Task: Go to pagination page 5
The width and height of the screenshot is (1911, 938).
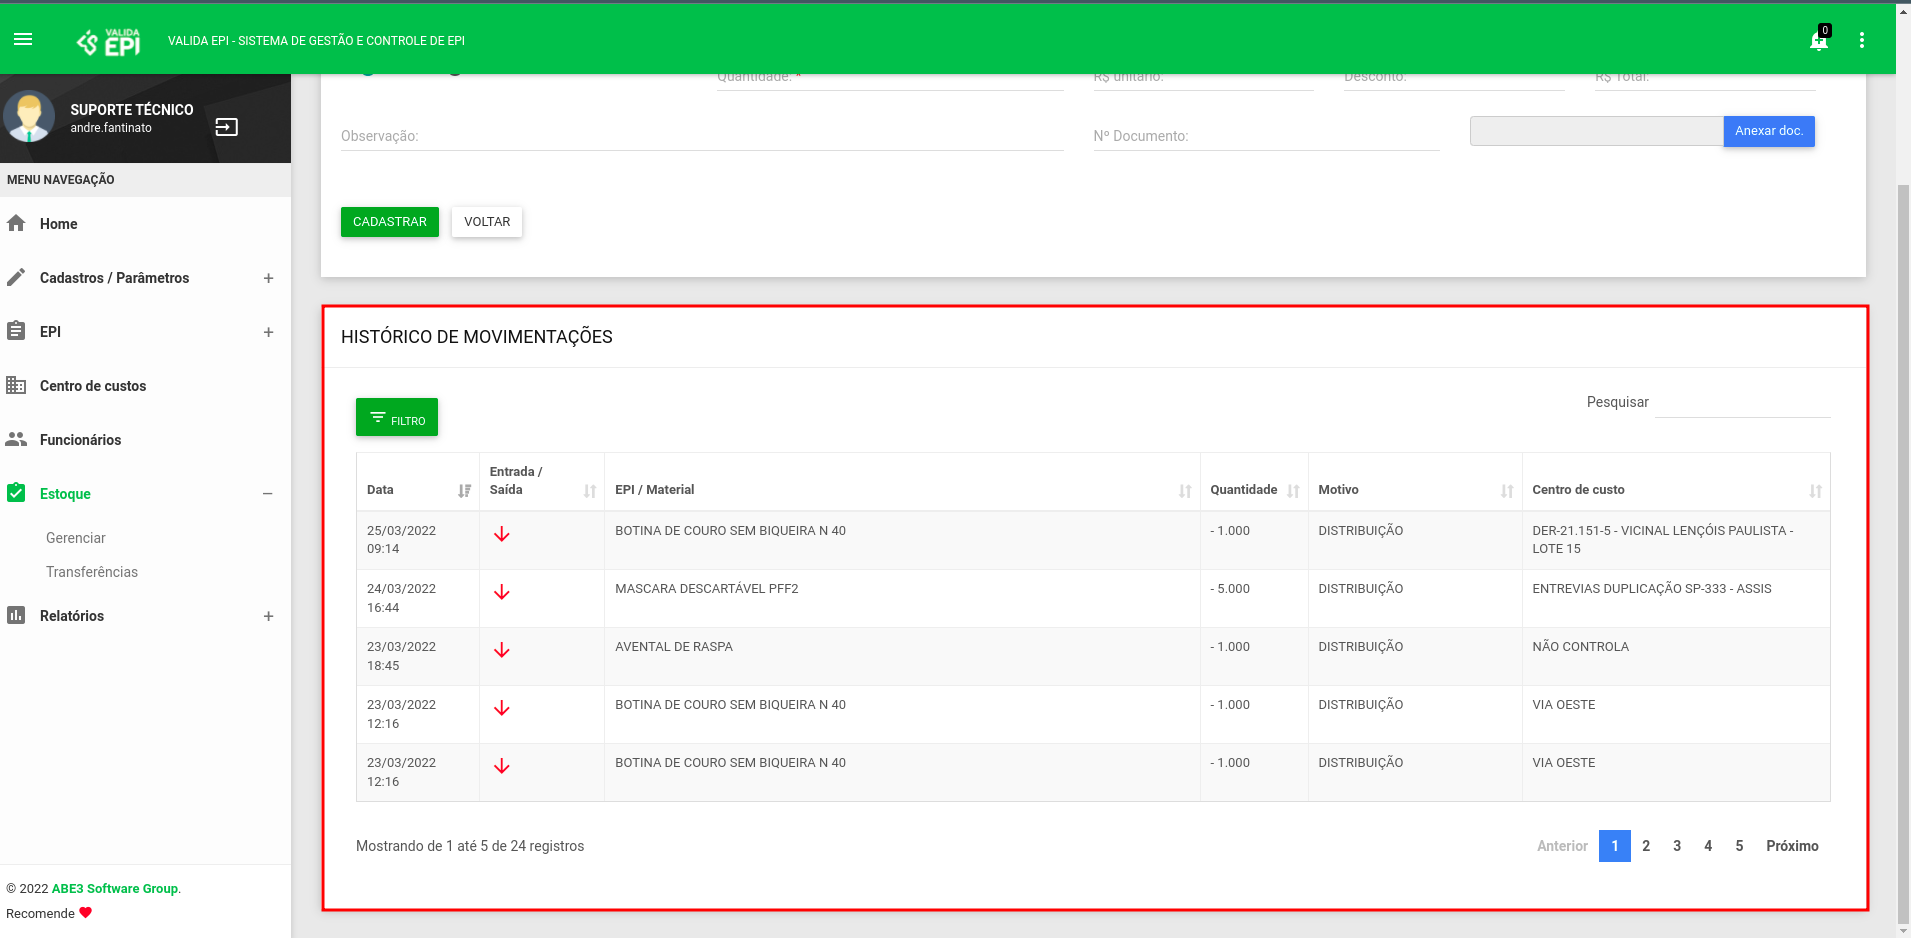Action: (1739, 846)
